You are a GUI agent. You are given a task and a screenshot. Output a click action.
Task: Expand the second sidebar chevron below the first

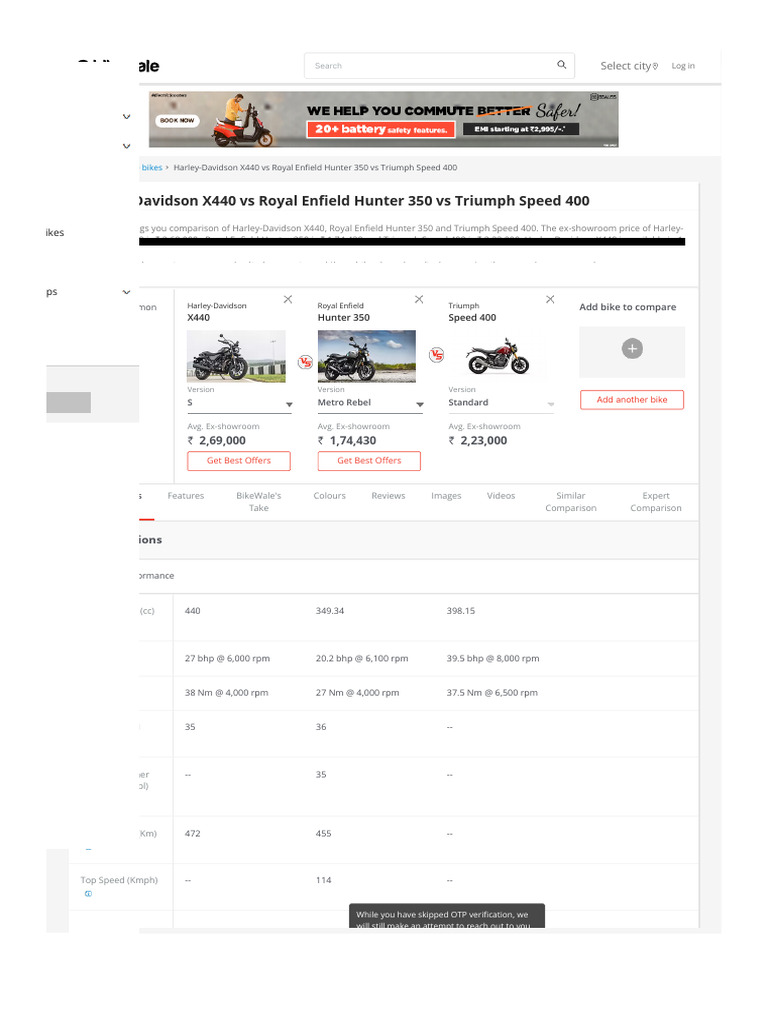(x=126, y=146)
